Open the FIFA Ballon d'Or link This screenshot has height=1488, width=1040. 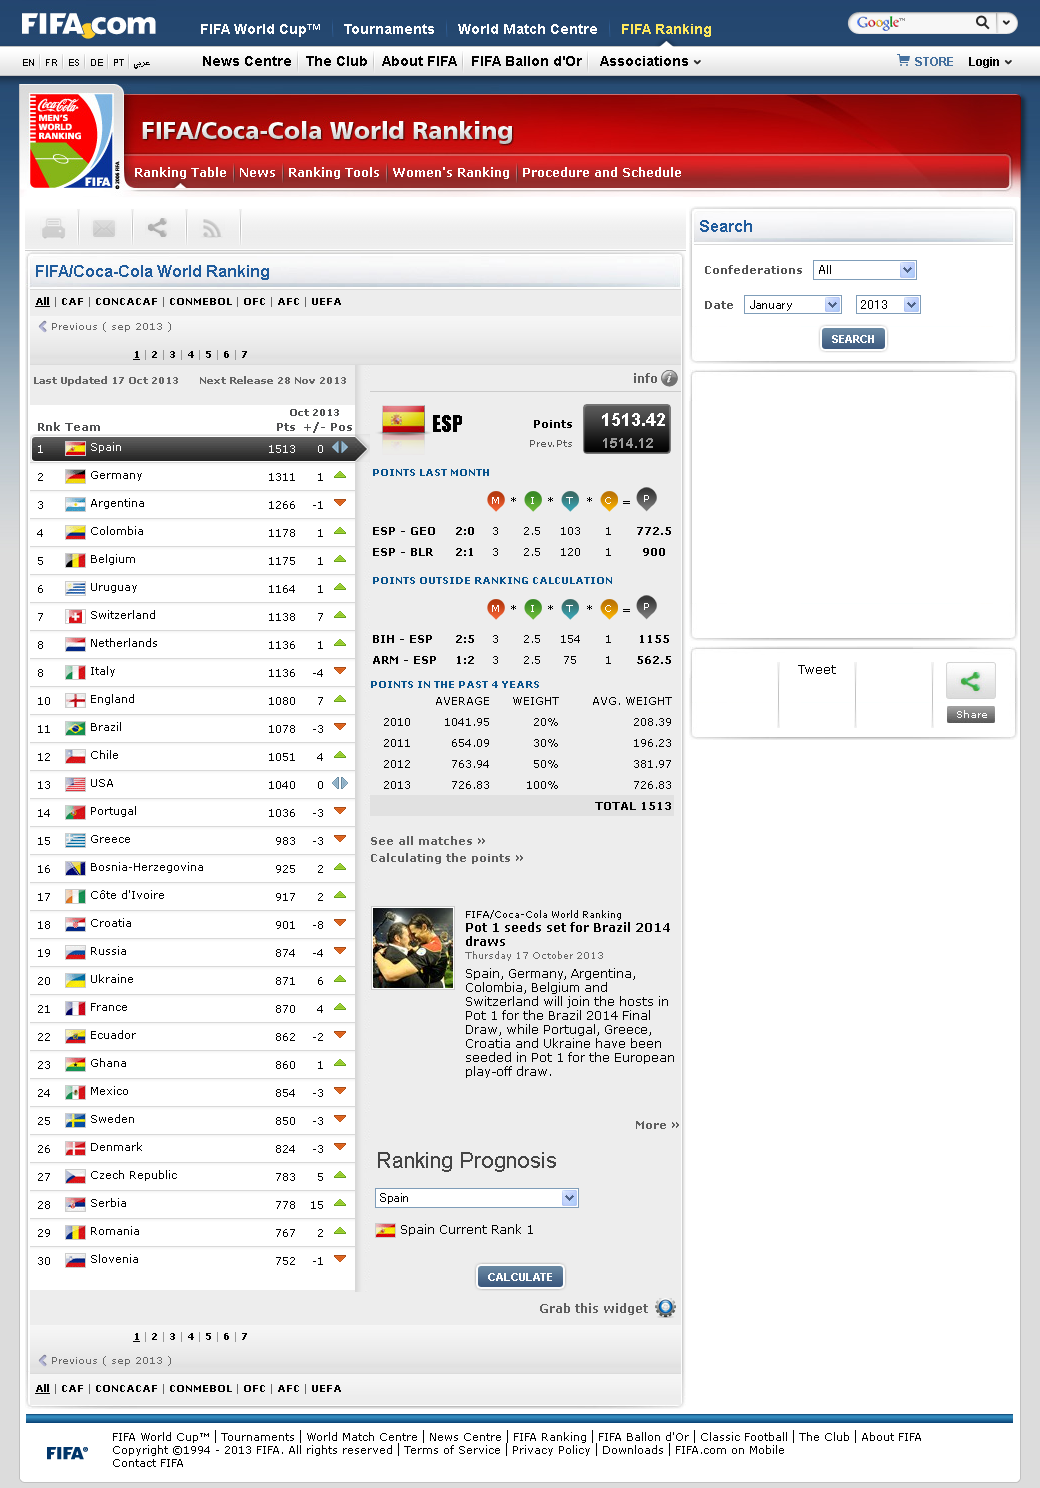[526, 61]
